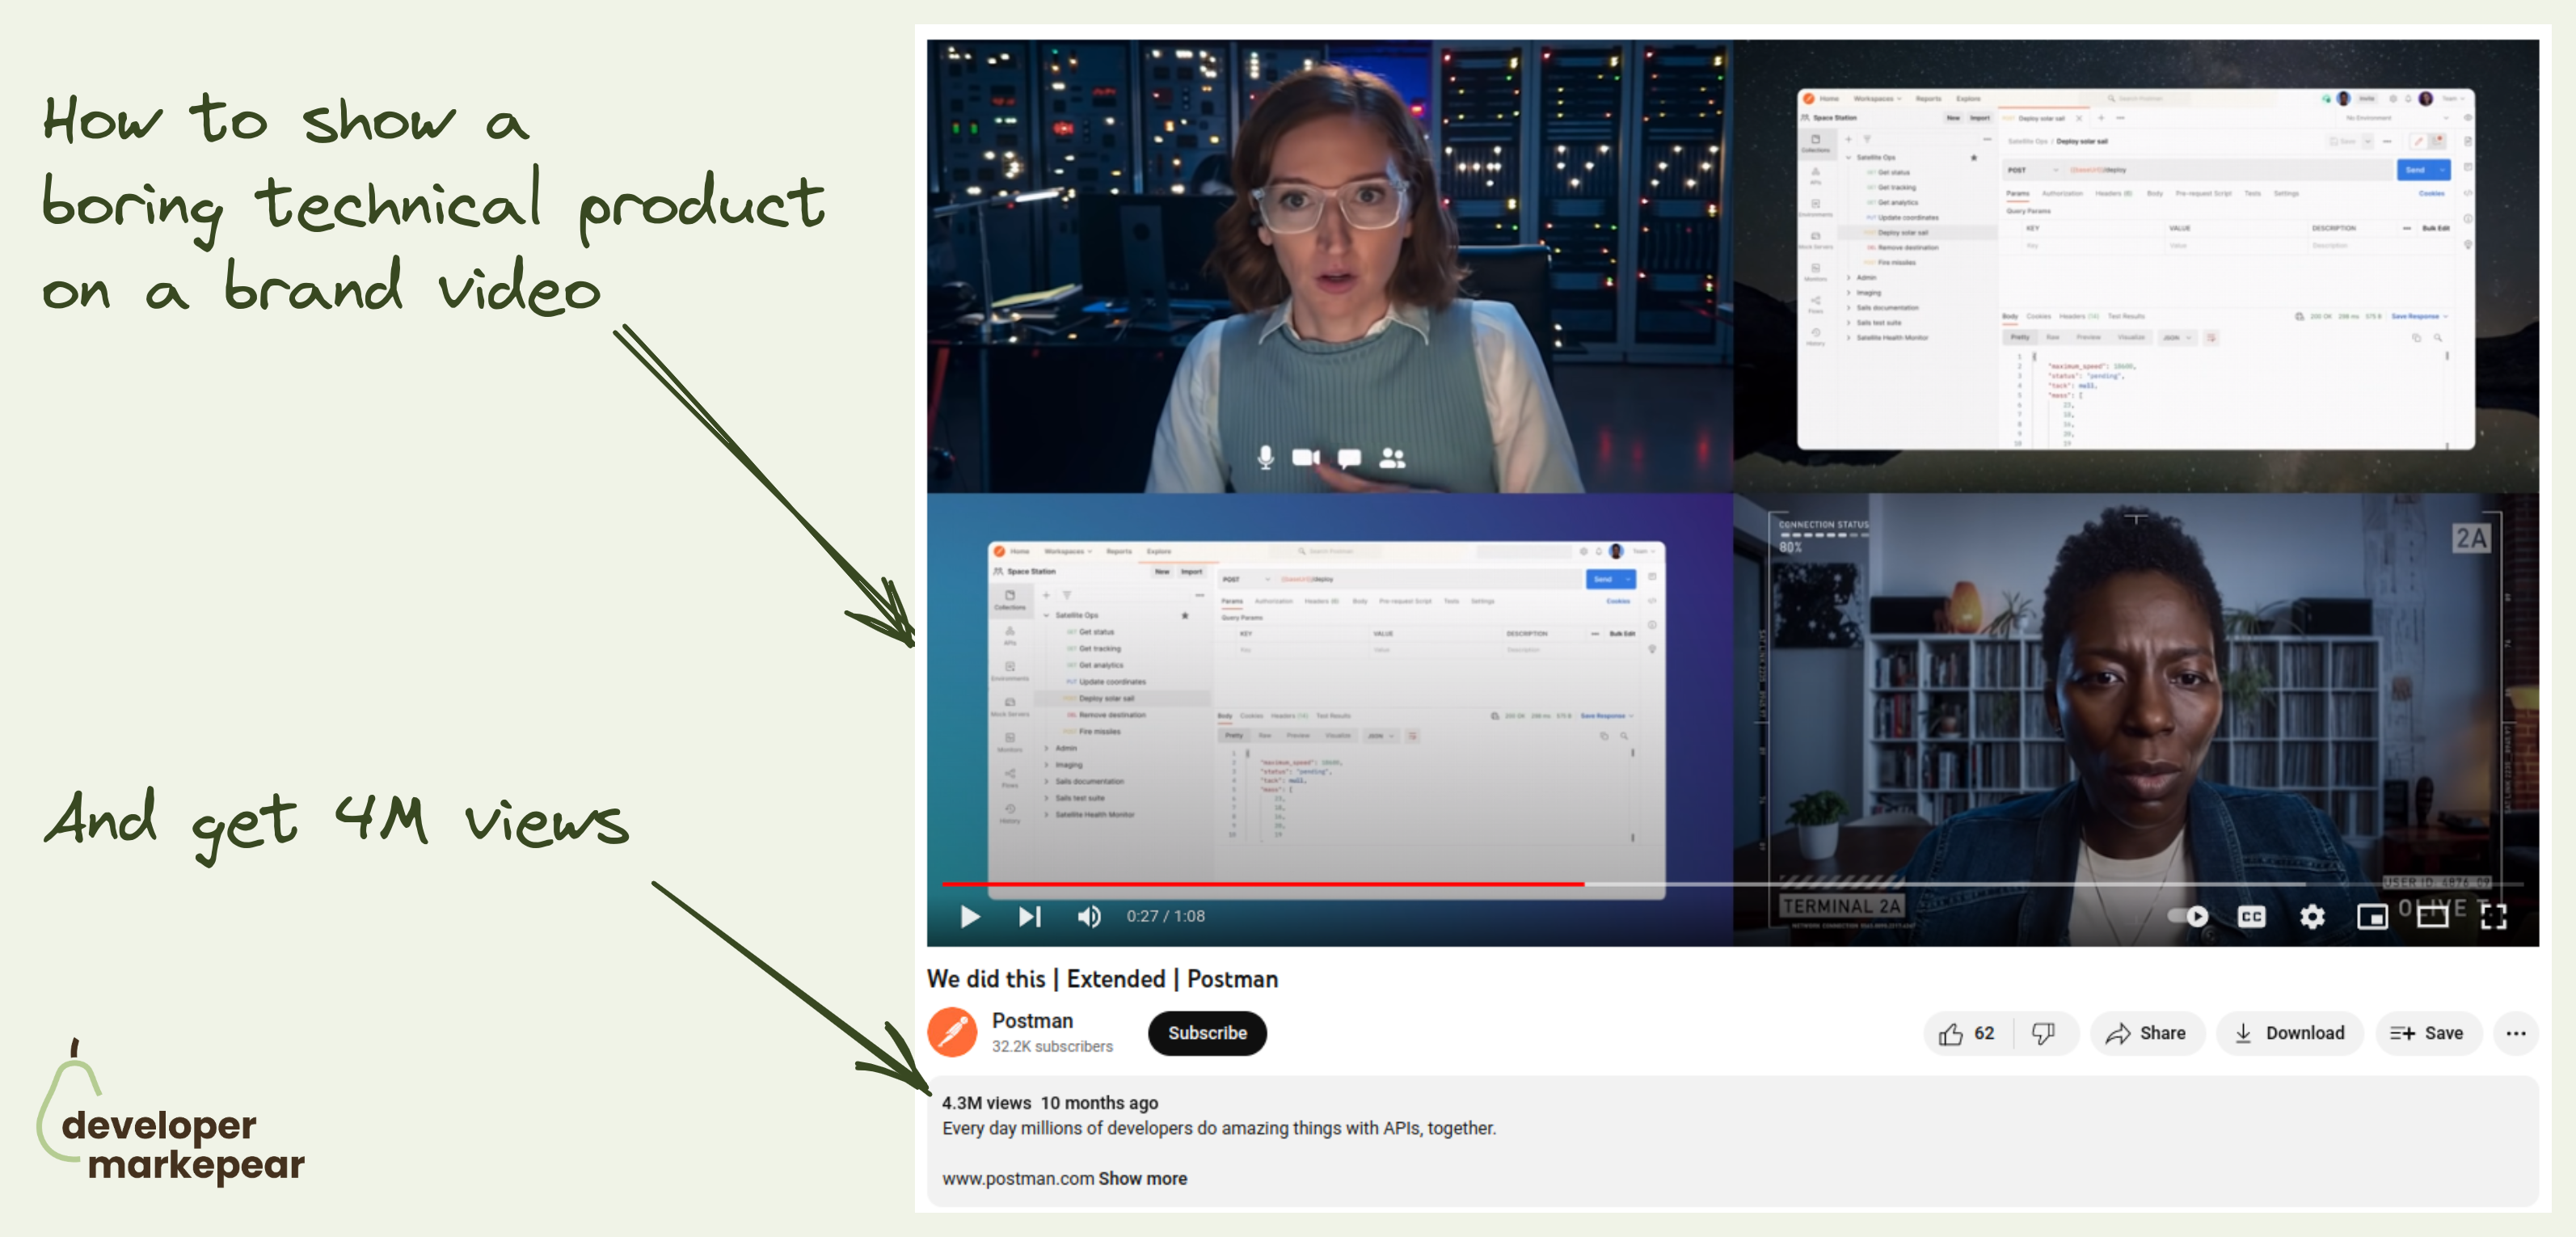Skip to the next video

(x=1030, y=916)
